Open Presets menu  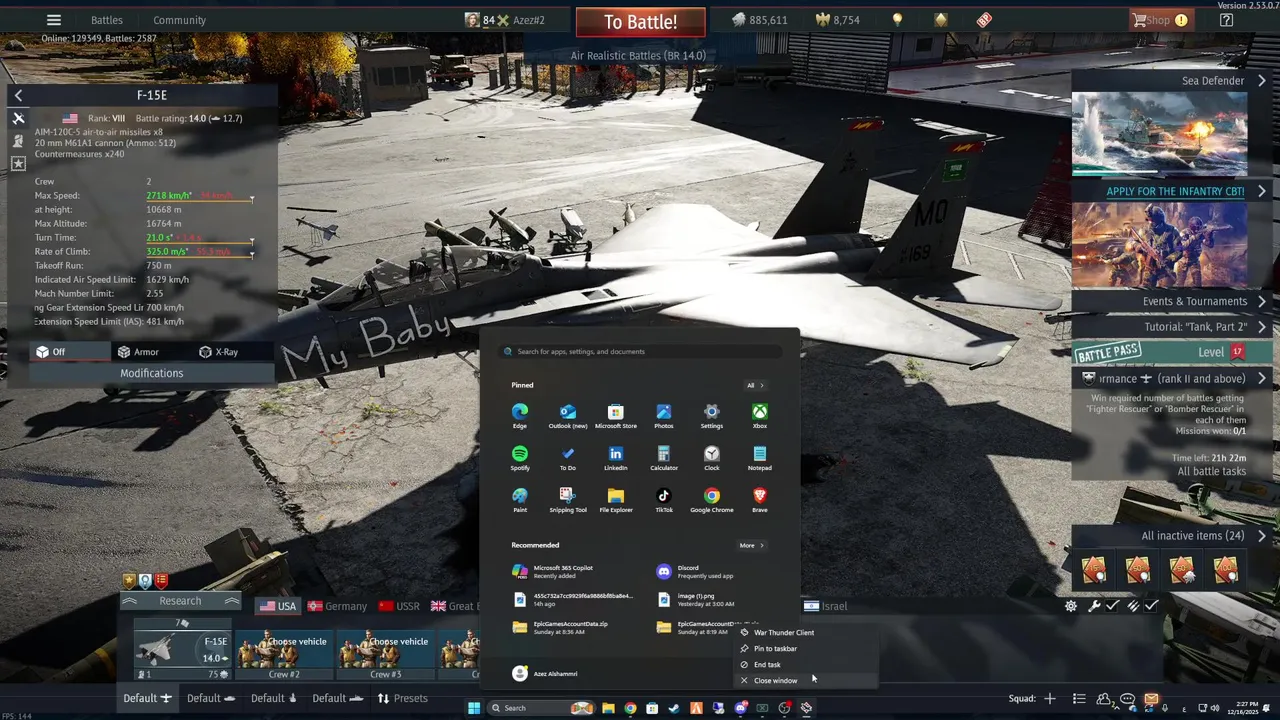[401, 698]
